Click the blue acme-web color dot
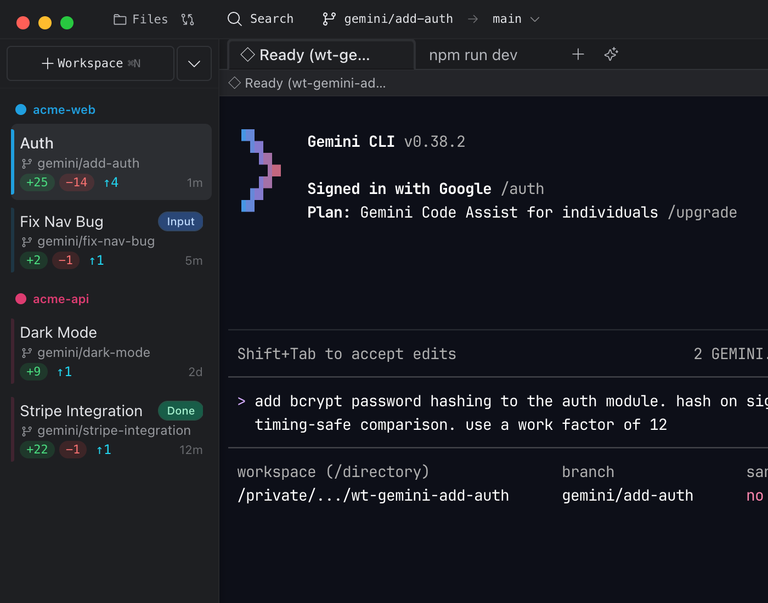Image resolution: width=768 pixels, height=603 pixels. (21, 109)
